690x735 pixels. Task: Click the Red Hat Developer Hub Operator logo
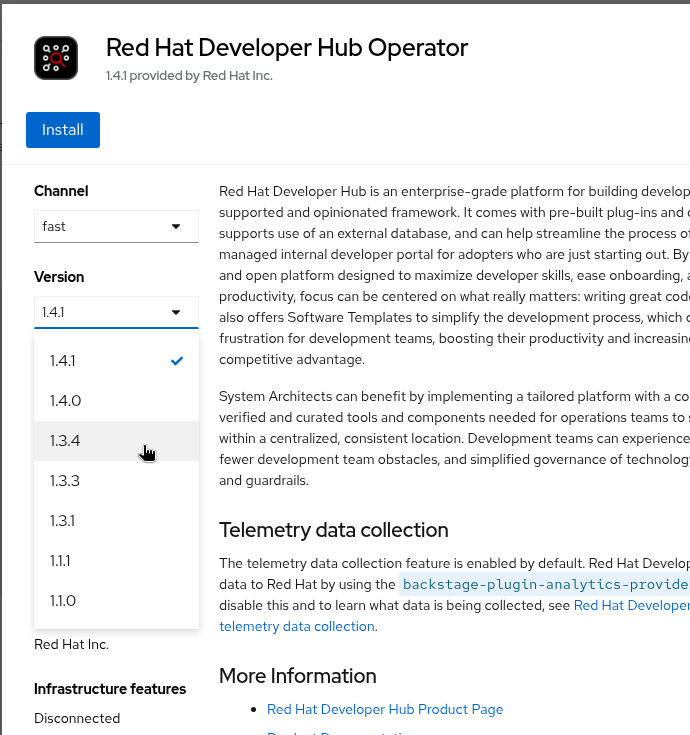pos(56,58)
